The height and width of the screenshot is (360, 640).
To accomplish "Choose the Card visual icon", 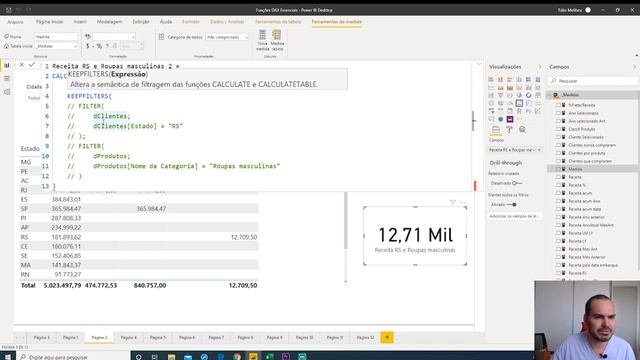I will pos(519,103).
